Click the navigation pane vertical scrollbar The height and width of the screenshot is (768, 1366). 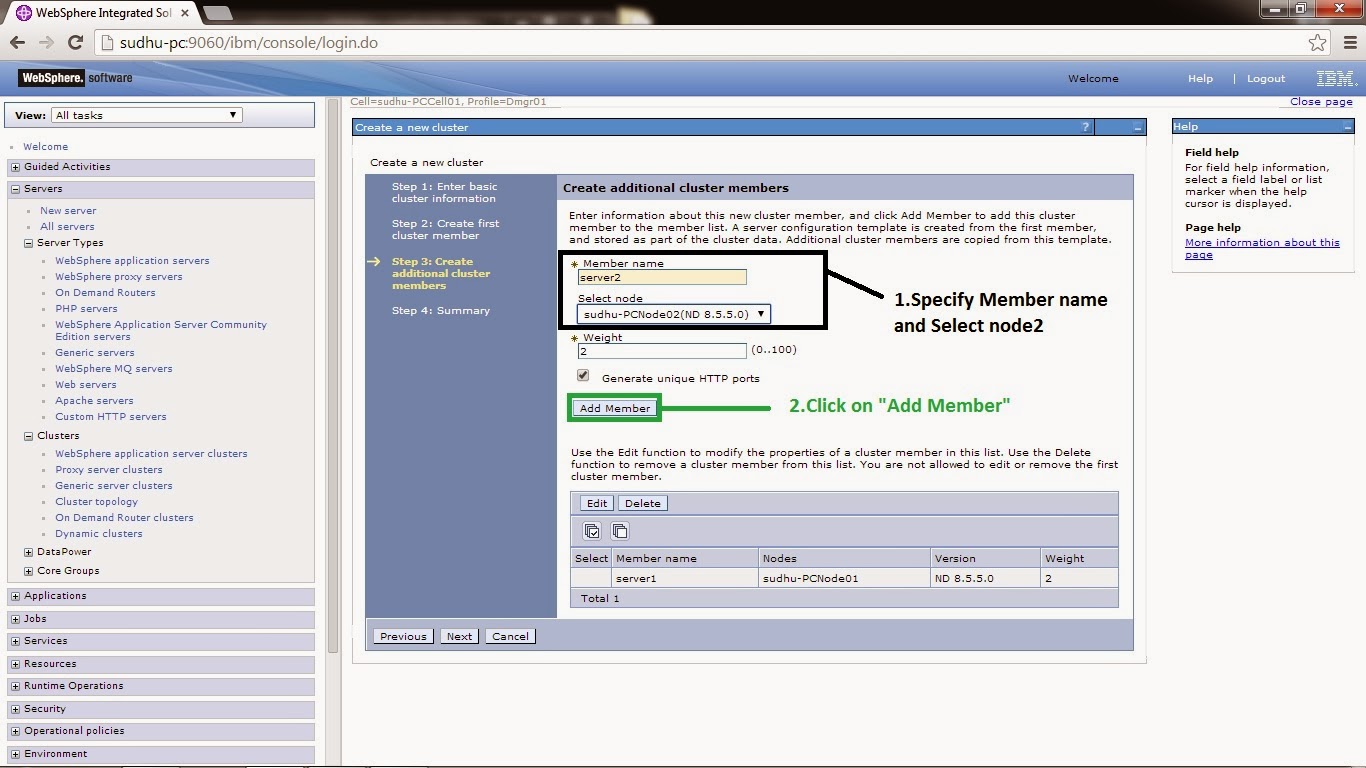click(x=333, y=376)
